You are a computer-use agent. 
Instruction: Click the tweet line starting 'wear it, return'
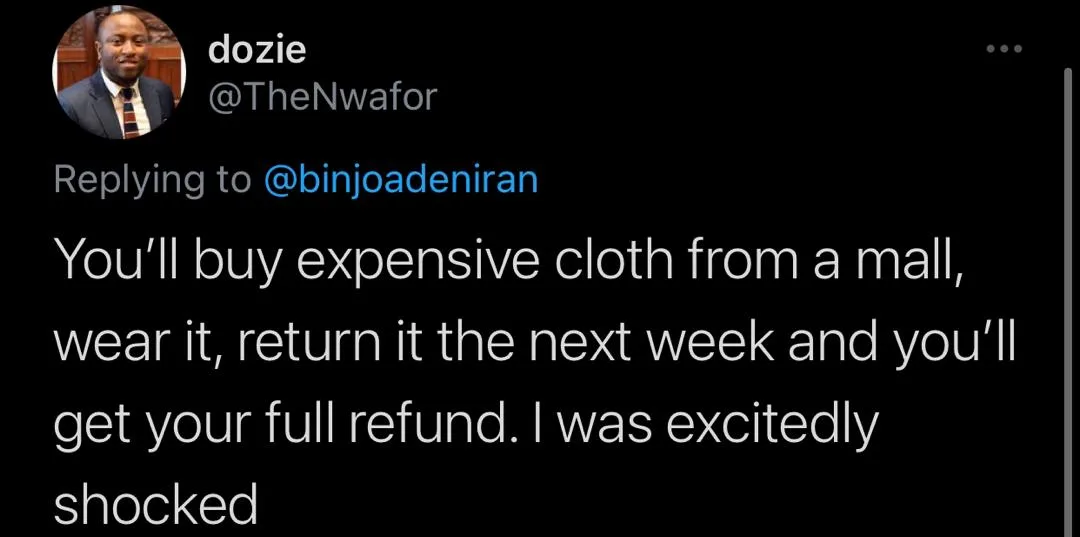click(535, 346)
